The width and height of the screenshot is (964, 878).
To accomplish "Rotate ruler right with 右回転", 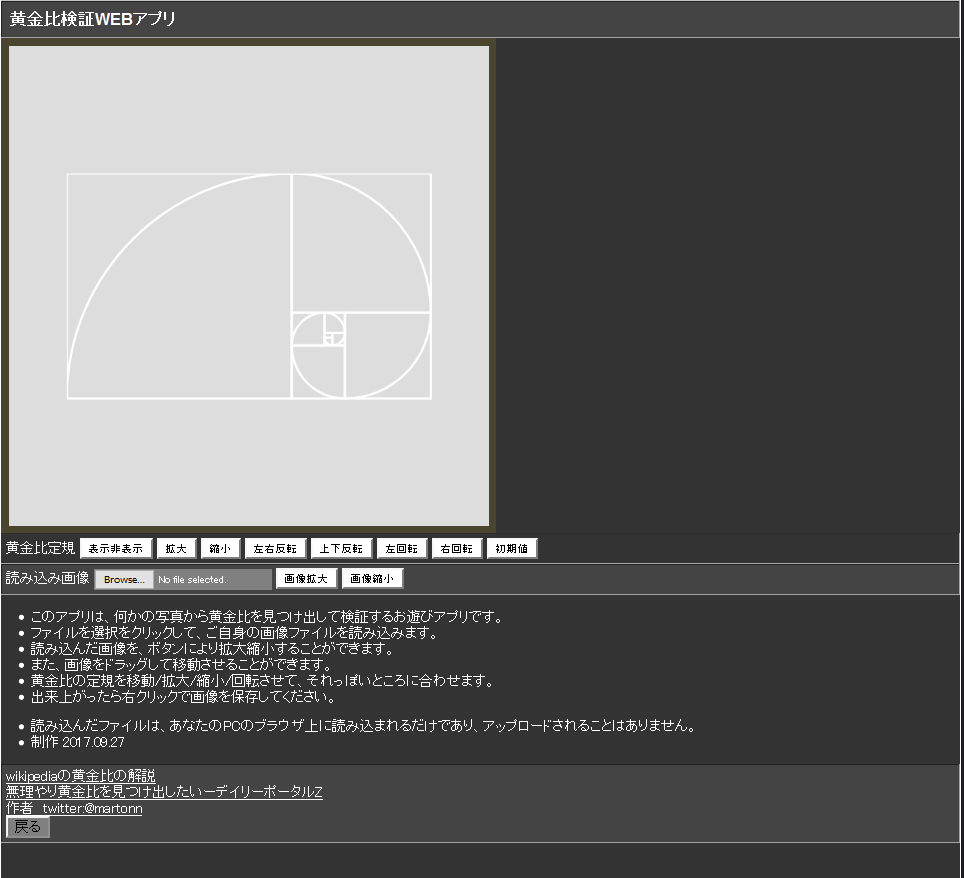I will tap(456, 548).
